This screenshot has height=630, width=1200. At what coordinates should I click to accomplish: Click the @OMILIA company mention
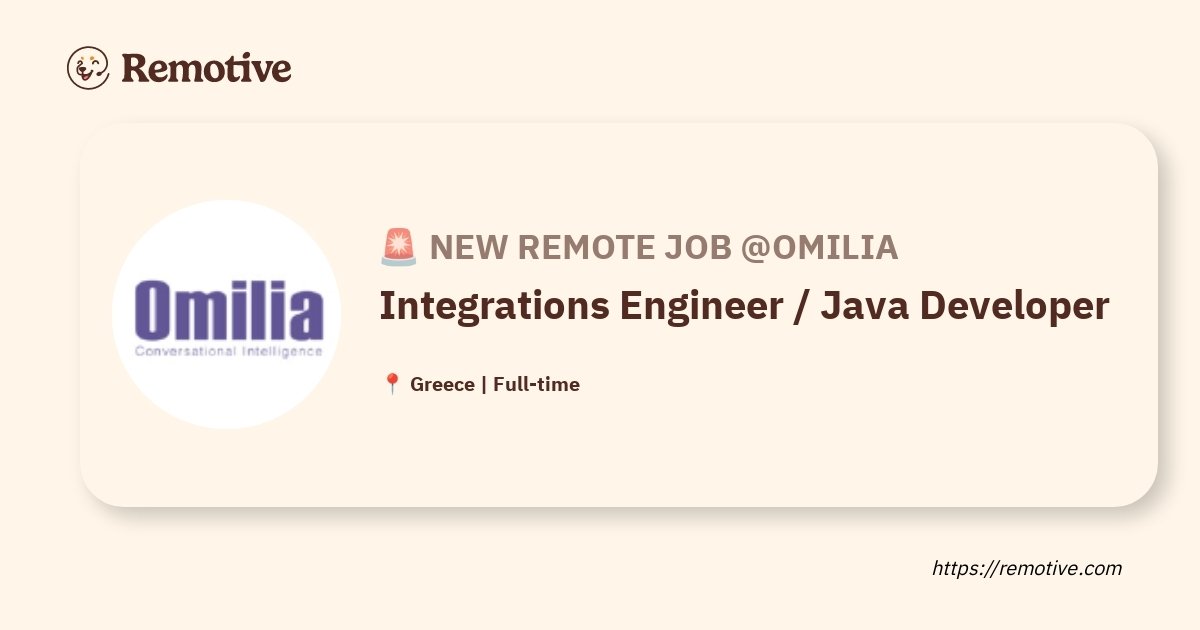819,247
